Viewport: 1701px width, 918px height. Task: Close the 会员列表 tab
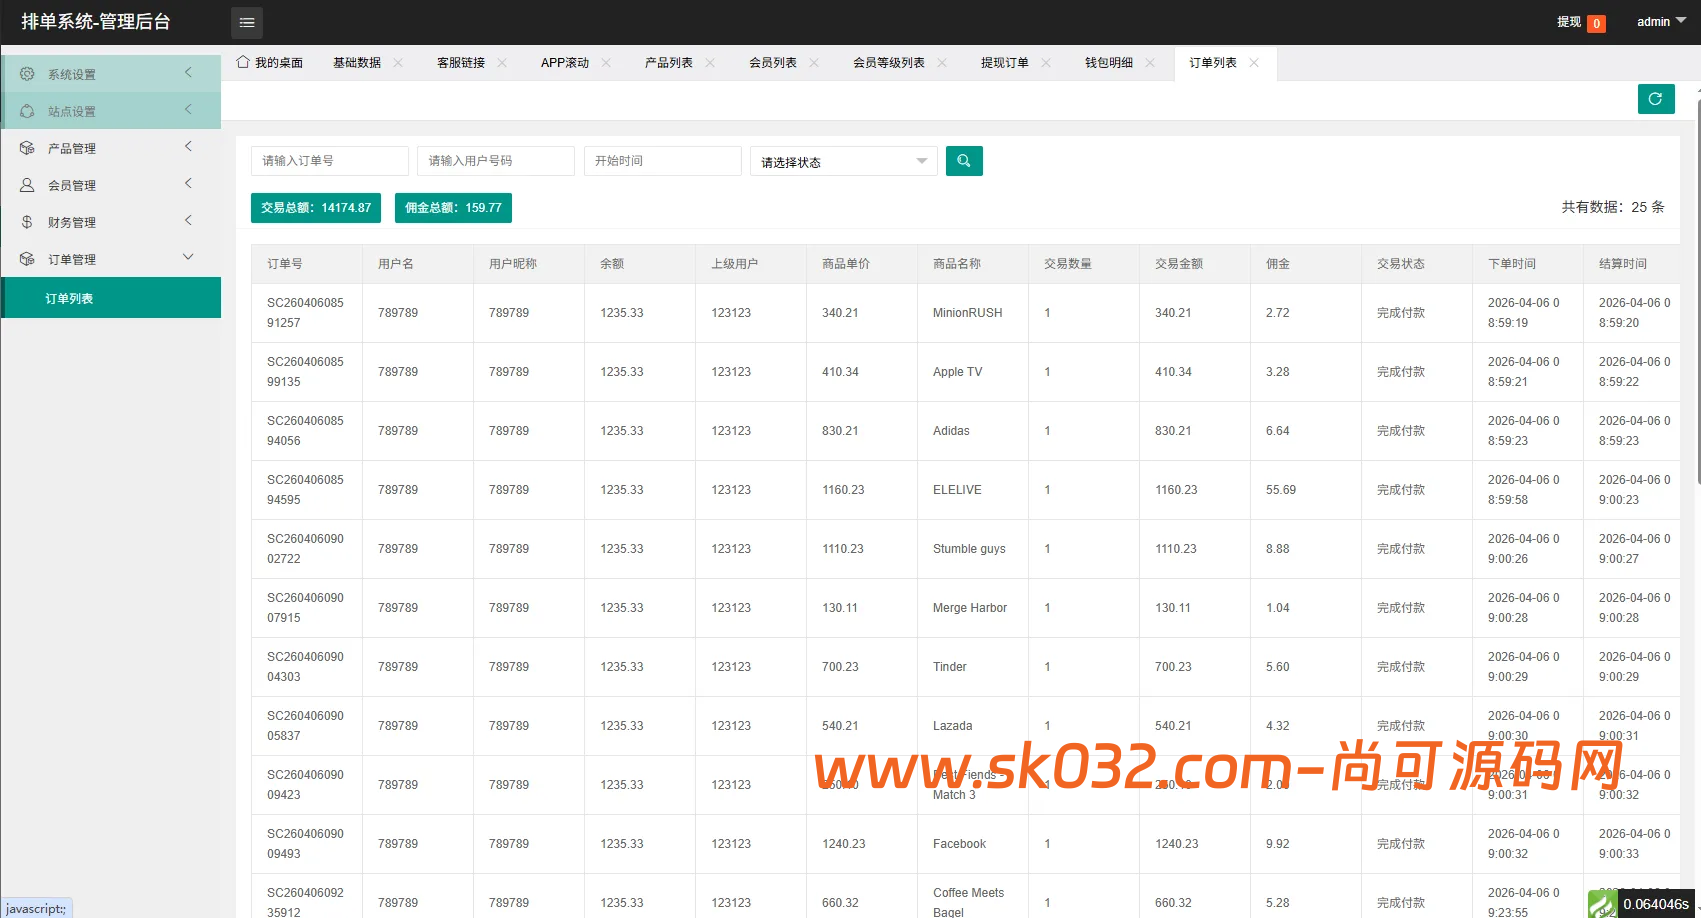click(x=814, y=62)
